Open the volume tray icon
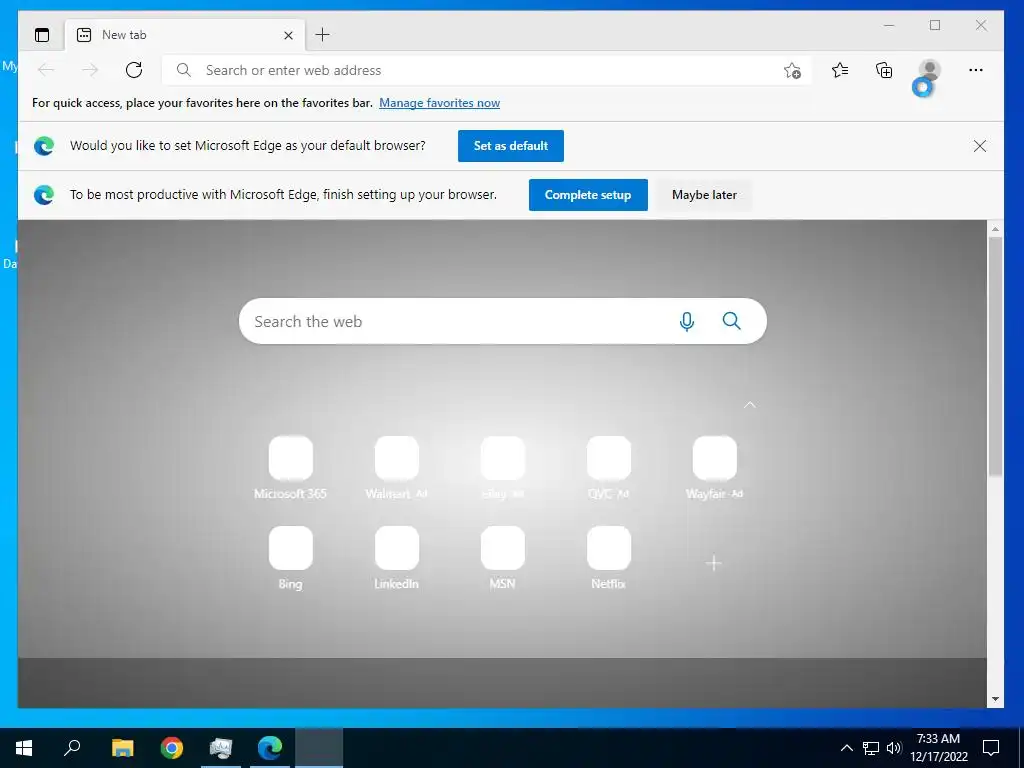 [894, 748]
